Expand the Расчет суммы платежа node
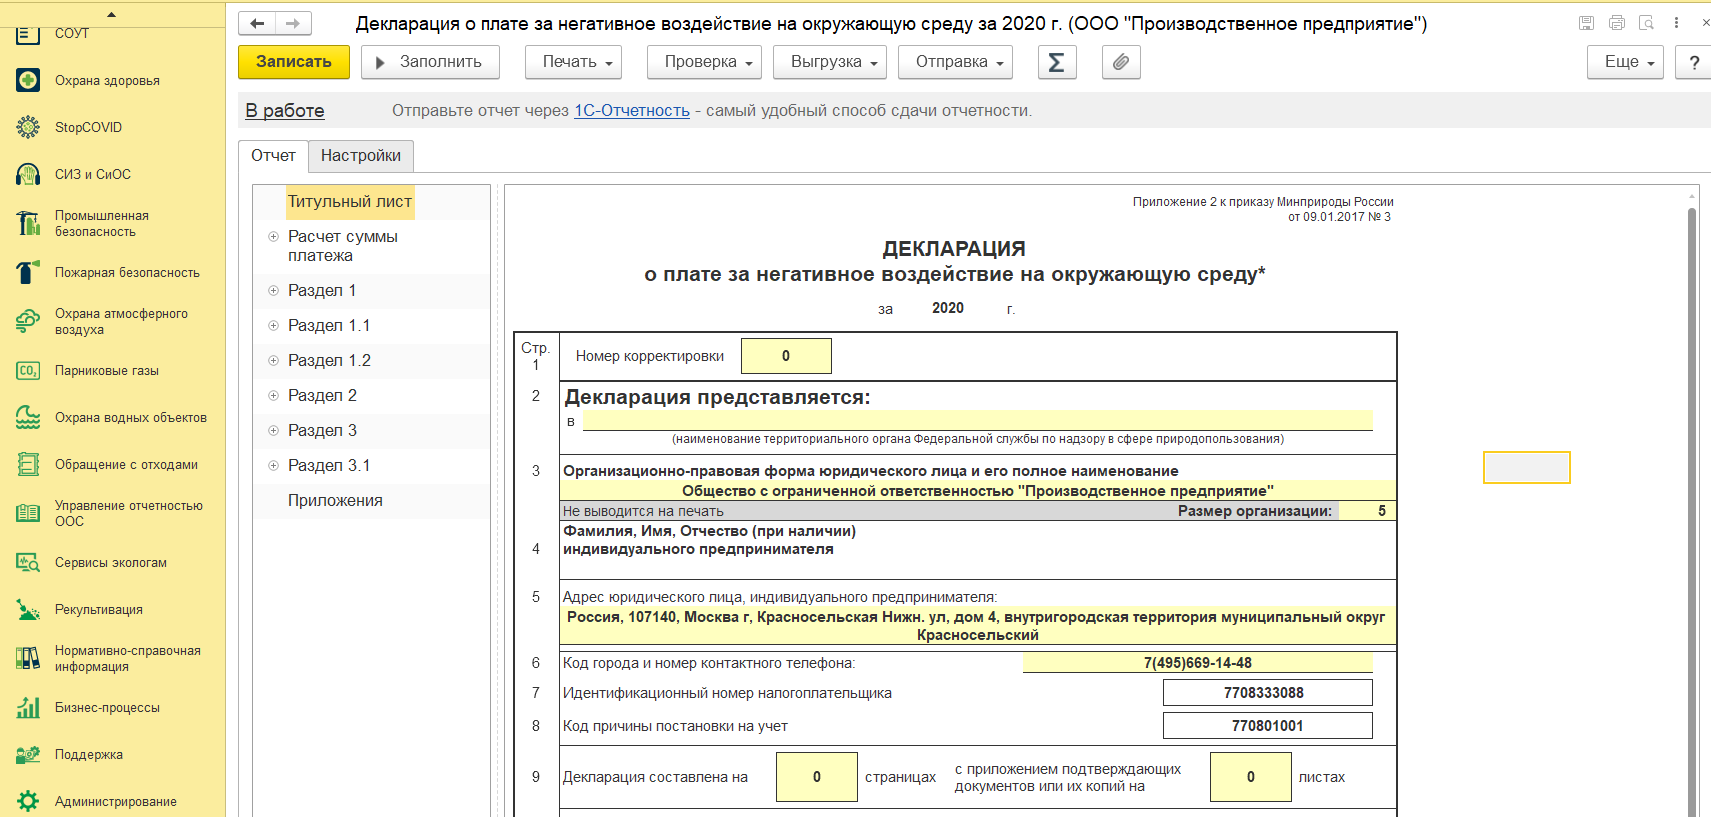The width and height of the screenshot is (1711, 817). click(x=273, y=237)
